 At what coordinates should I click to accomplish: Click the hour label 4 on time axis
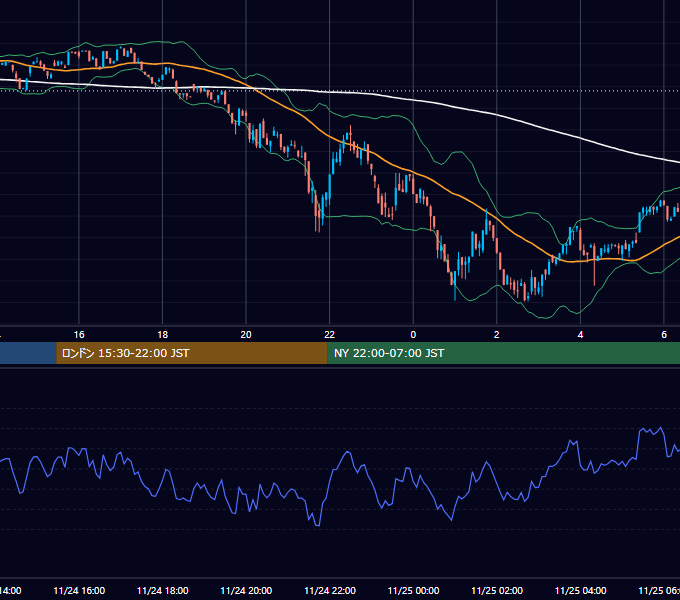tap(580, 335)
